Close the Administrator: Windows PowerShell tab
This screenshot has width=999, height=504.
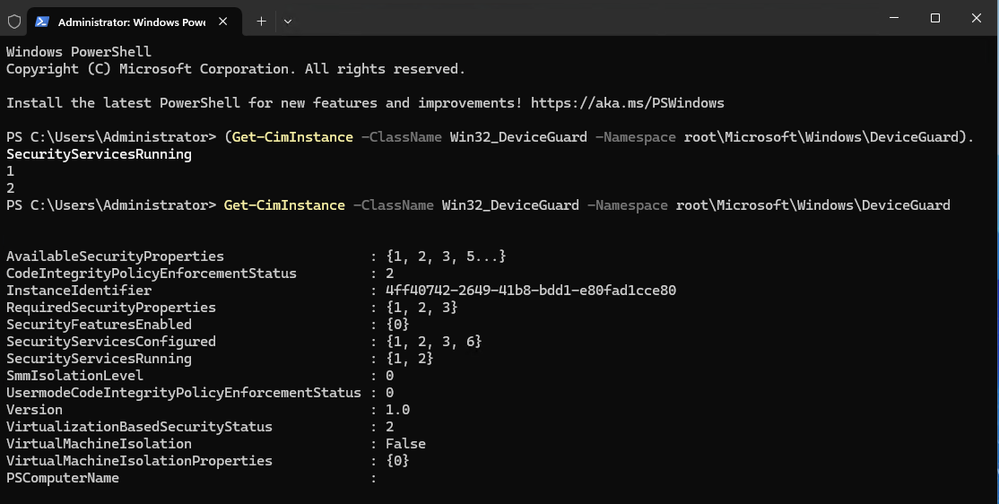(x=223, y=21)
